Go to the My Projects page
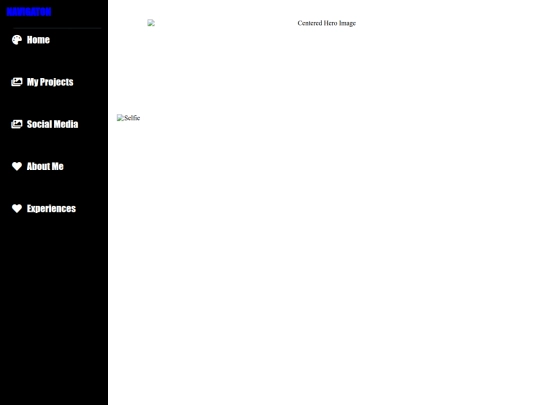Screen dimensions: 540x405 click(50, 82)
